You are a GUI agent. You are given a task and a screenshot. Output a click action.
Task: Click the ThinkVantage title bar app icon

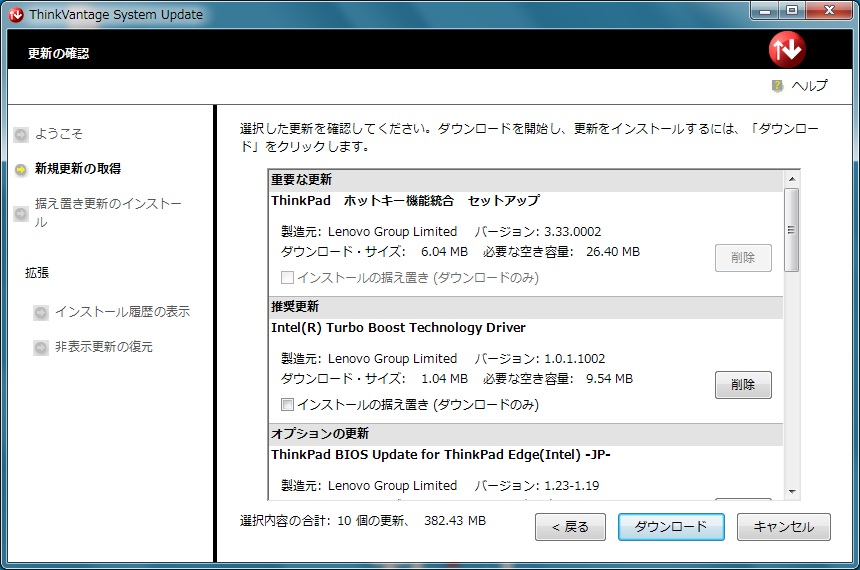(x=16, y=14)
